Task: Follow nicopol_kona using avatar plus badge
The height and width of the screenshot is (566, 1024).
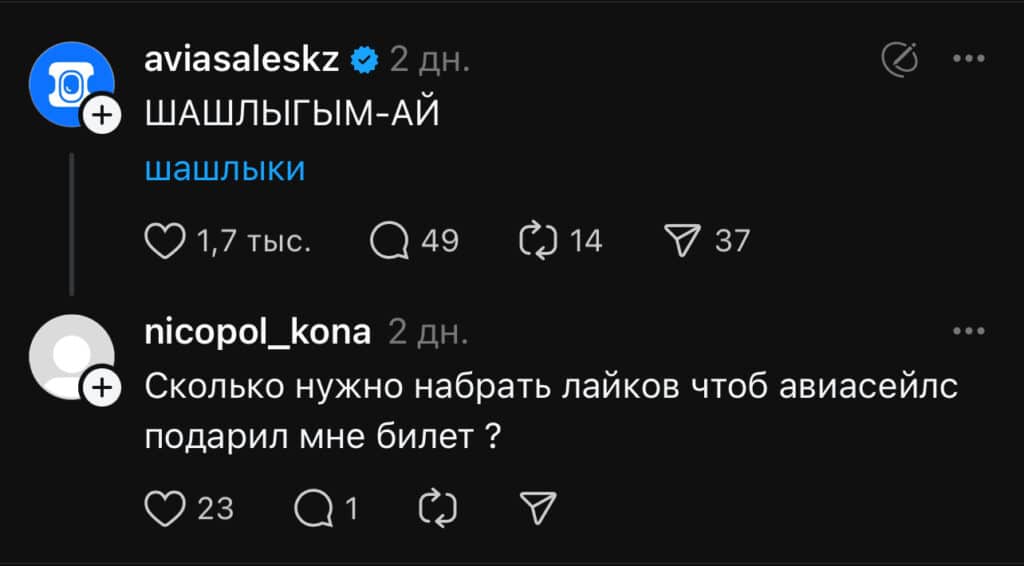Action: click(x=103, y=388)
